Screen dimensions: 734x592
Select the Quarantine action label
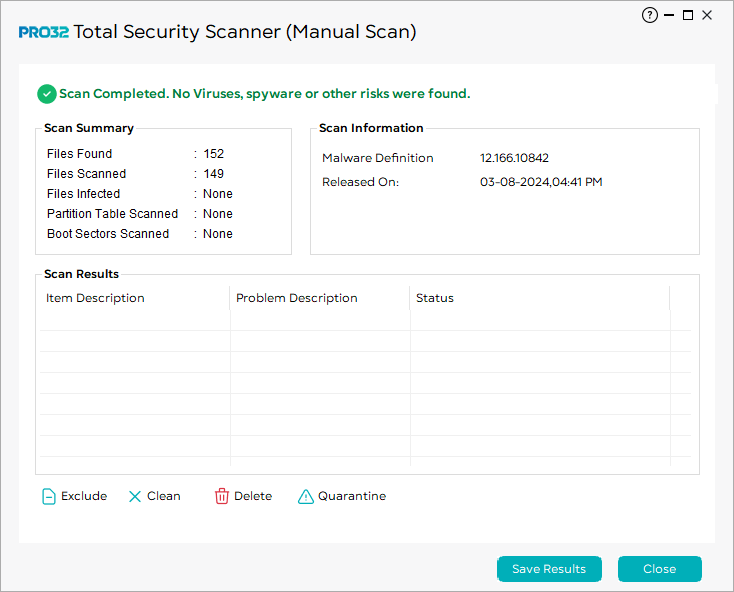pos(352,496)
